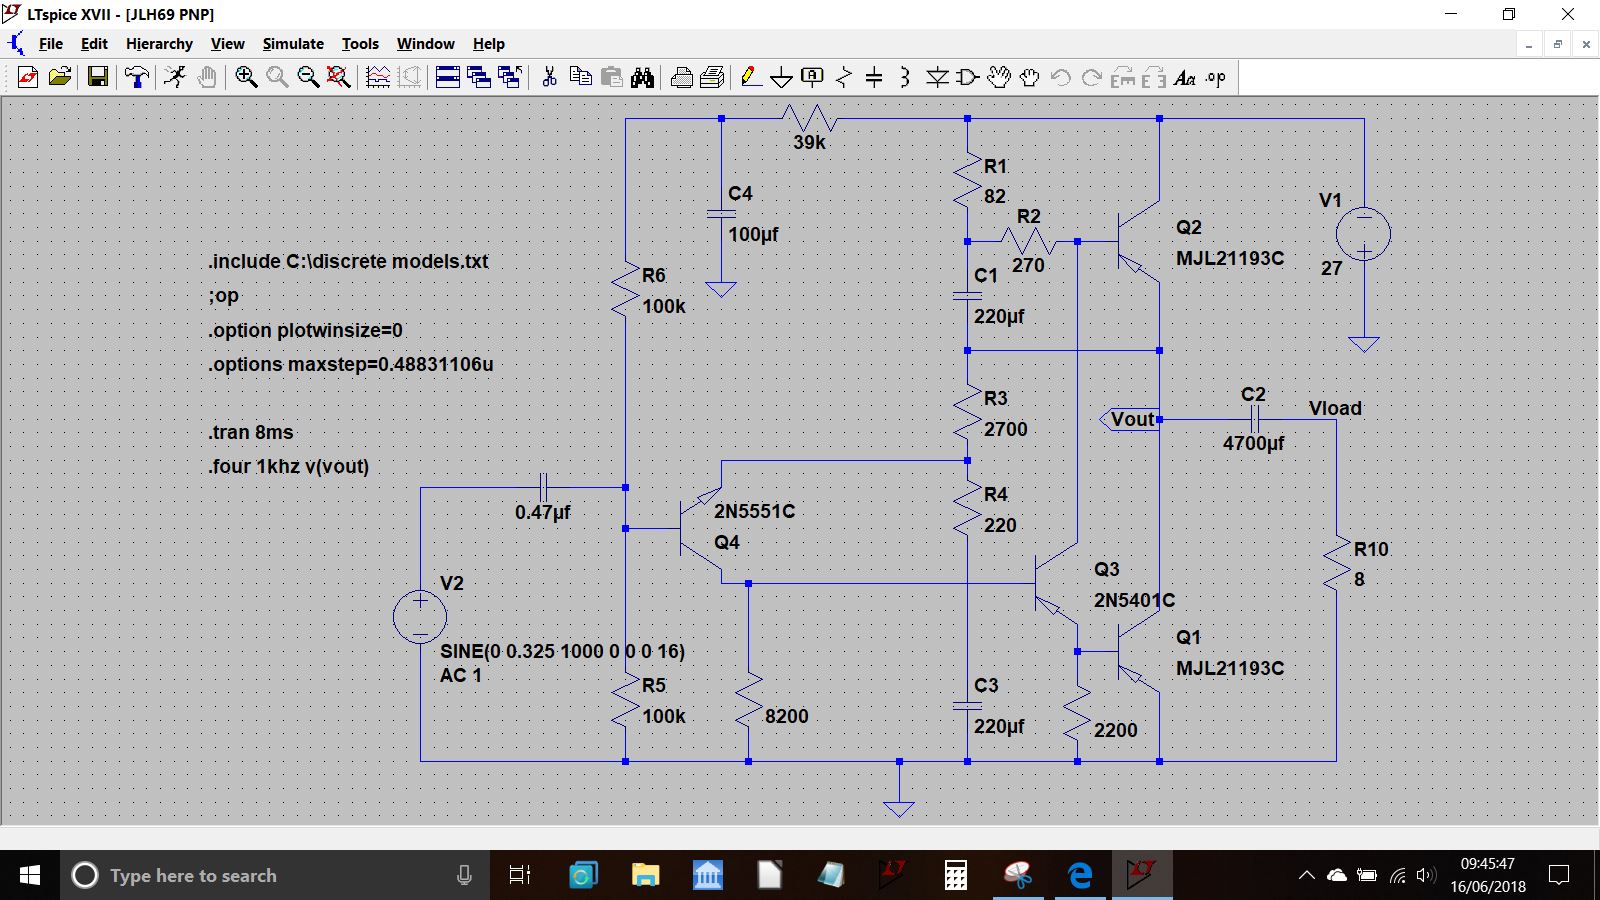Pick the Ground symbol tool
1600x900 pixels.
pos(782,77)
